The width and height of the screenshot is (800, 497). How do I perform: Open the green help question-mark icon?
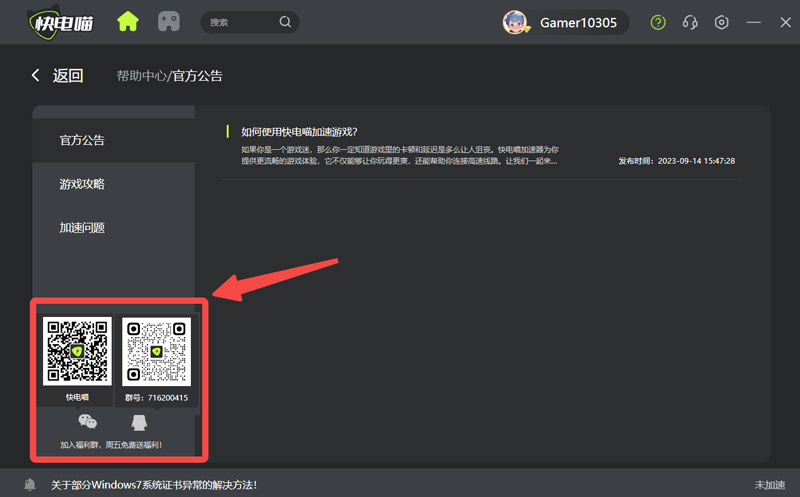point(658,22)
